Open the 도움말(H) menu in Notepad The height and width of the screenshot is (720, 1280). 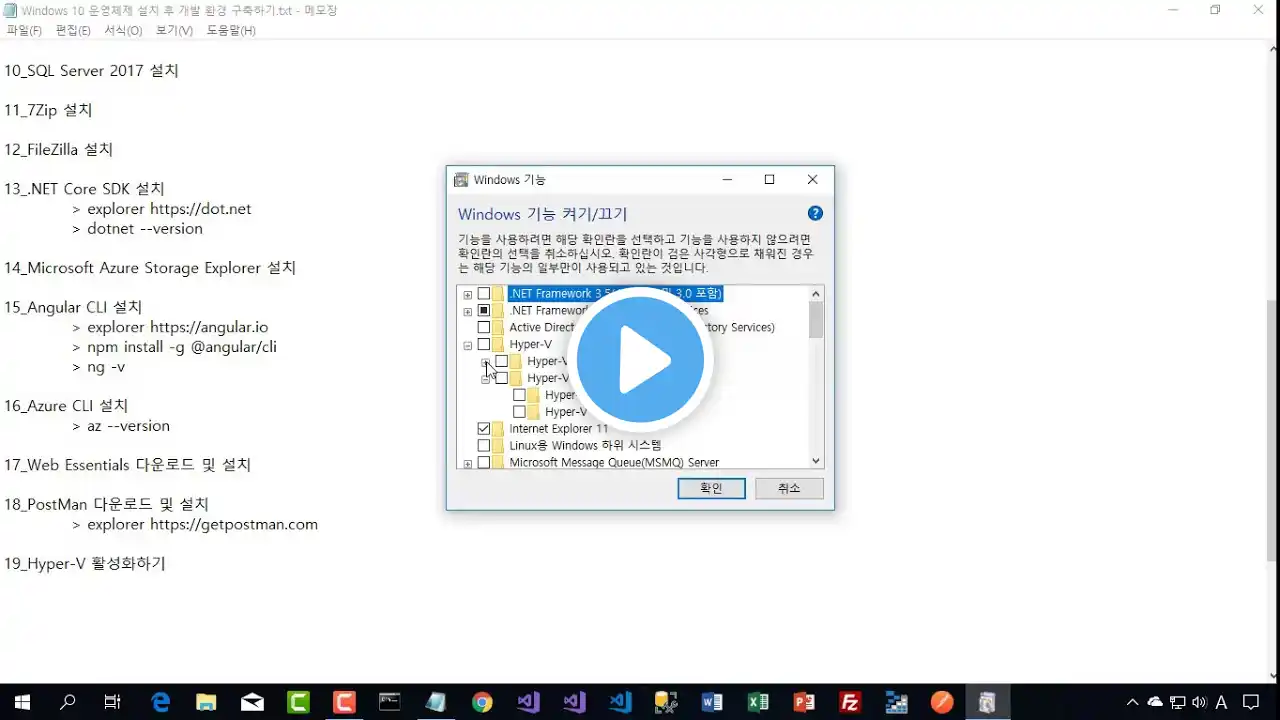(231, 31)
